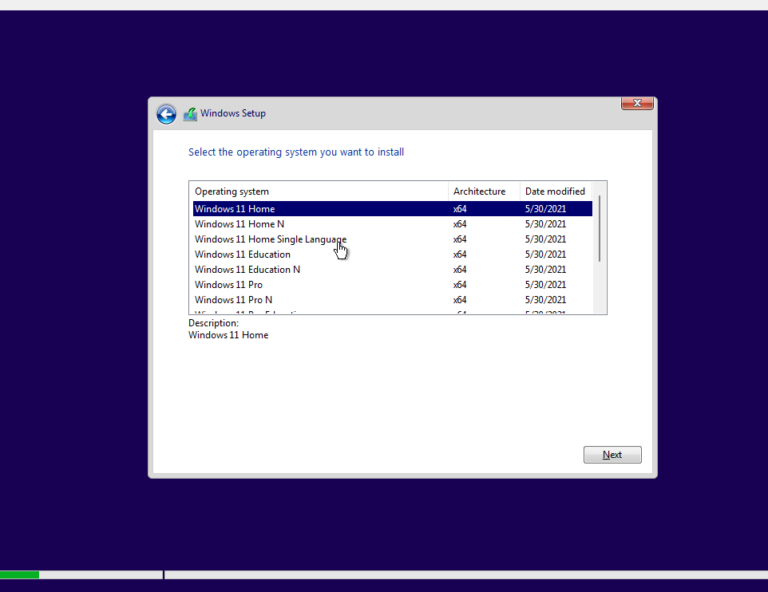Close the Windows Setup dialog
Screen dimensions: 768x592
pyautogui.click(x=637, y=103)
